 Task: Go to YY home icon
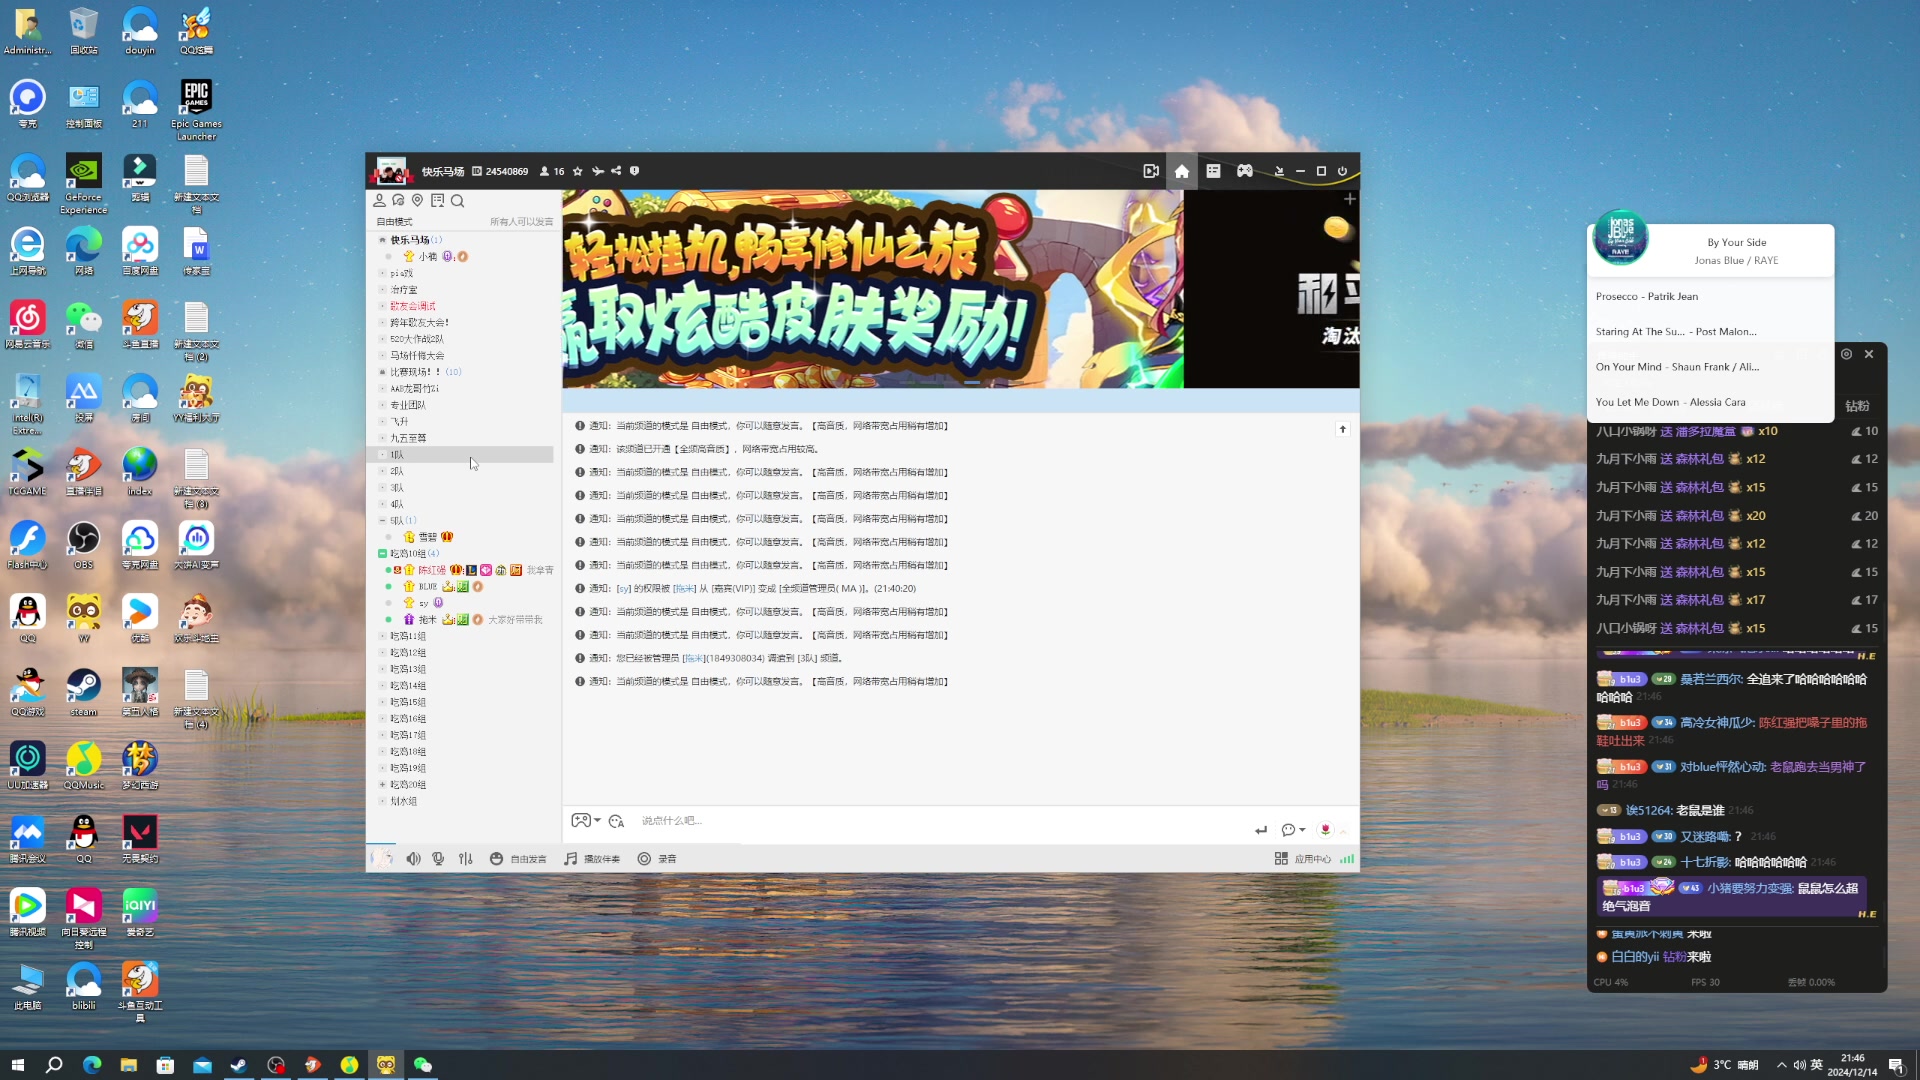pos(1182,171)
